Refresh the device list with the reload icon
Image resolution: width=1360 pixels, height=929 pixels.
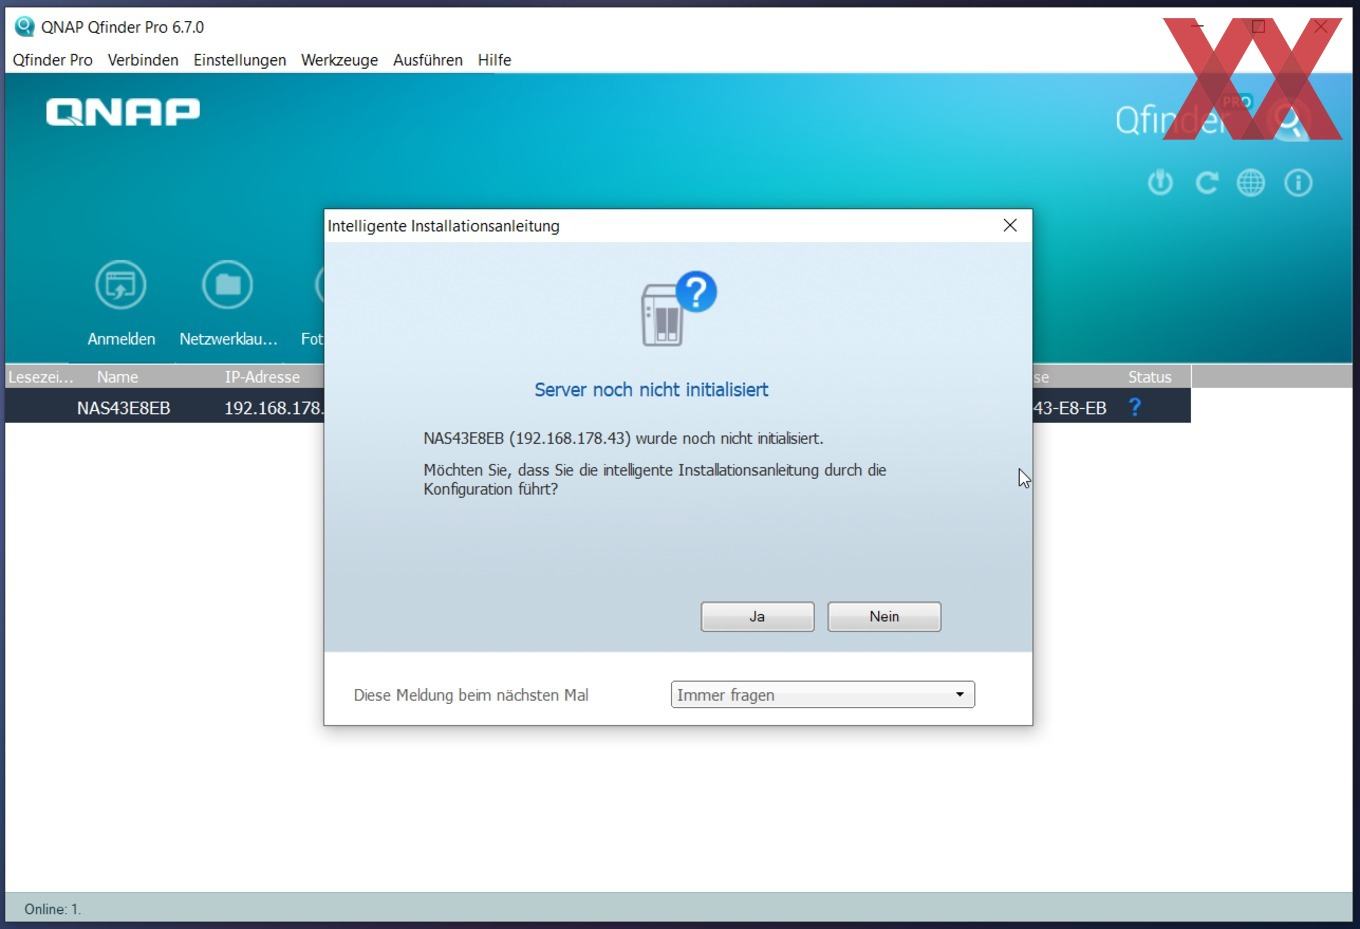(x=1206, y=182)
